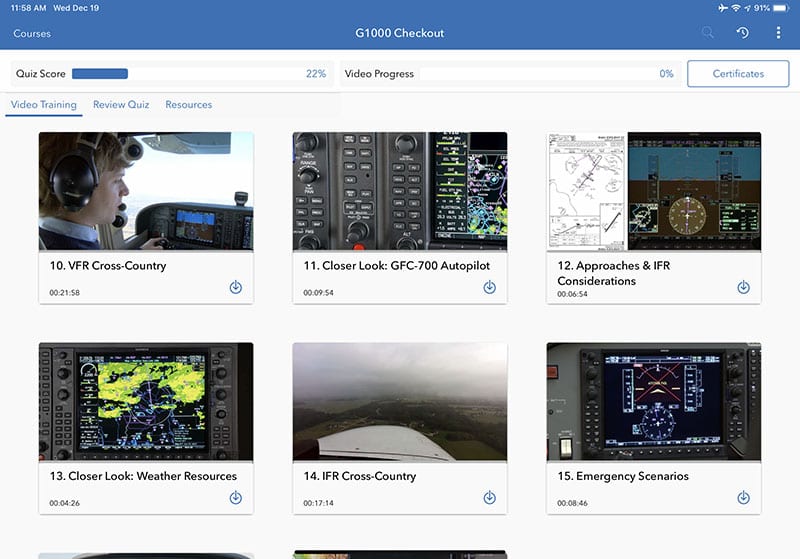
Task: Play the IFR Cross-Country thumbnail
Action: 399,401
